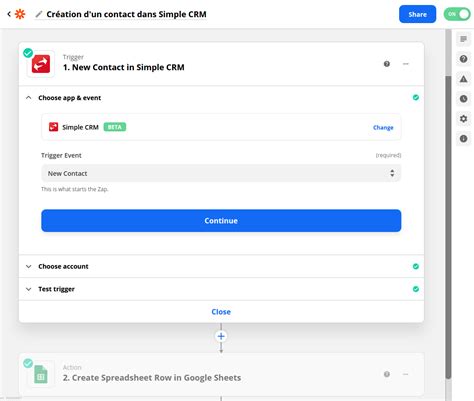The height and width of the screenshot is (401, 474).
Task: Click the blue Continue button
Action: pyautogui.click(x=221, y=221)
